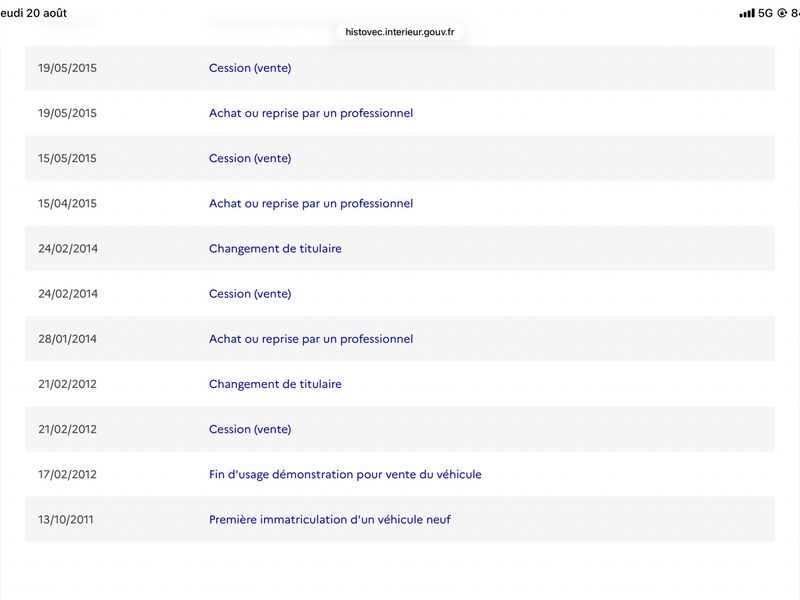Open 'Première immatriculation d'un véhicule neuf' entry
Image resolution: width=800 pixels, height=600 pixels.
(330, 519)
